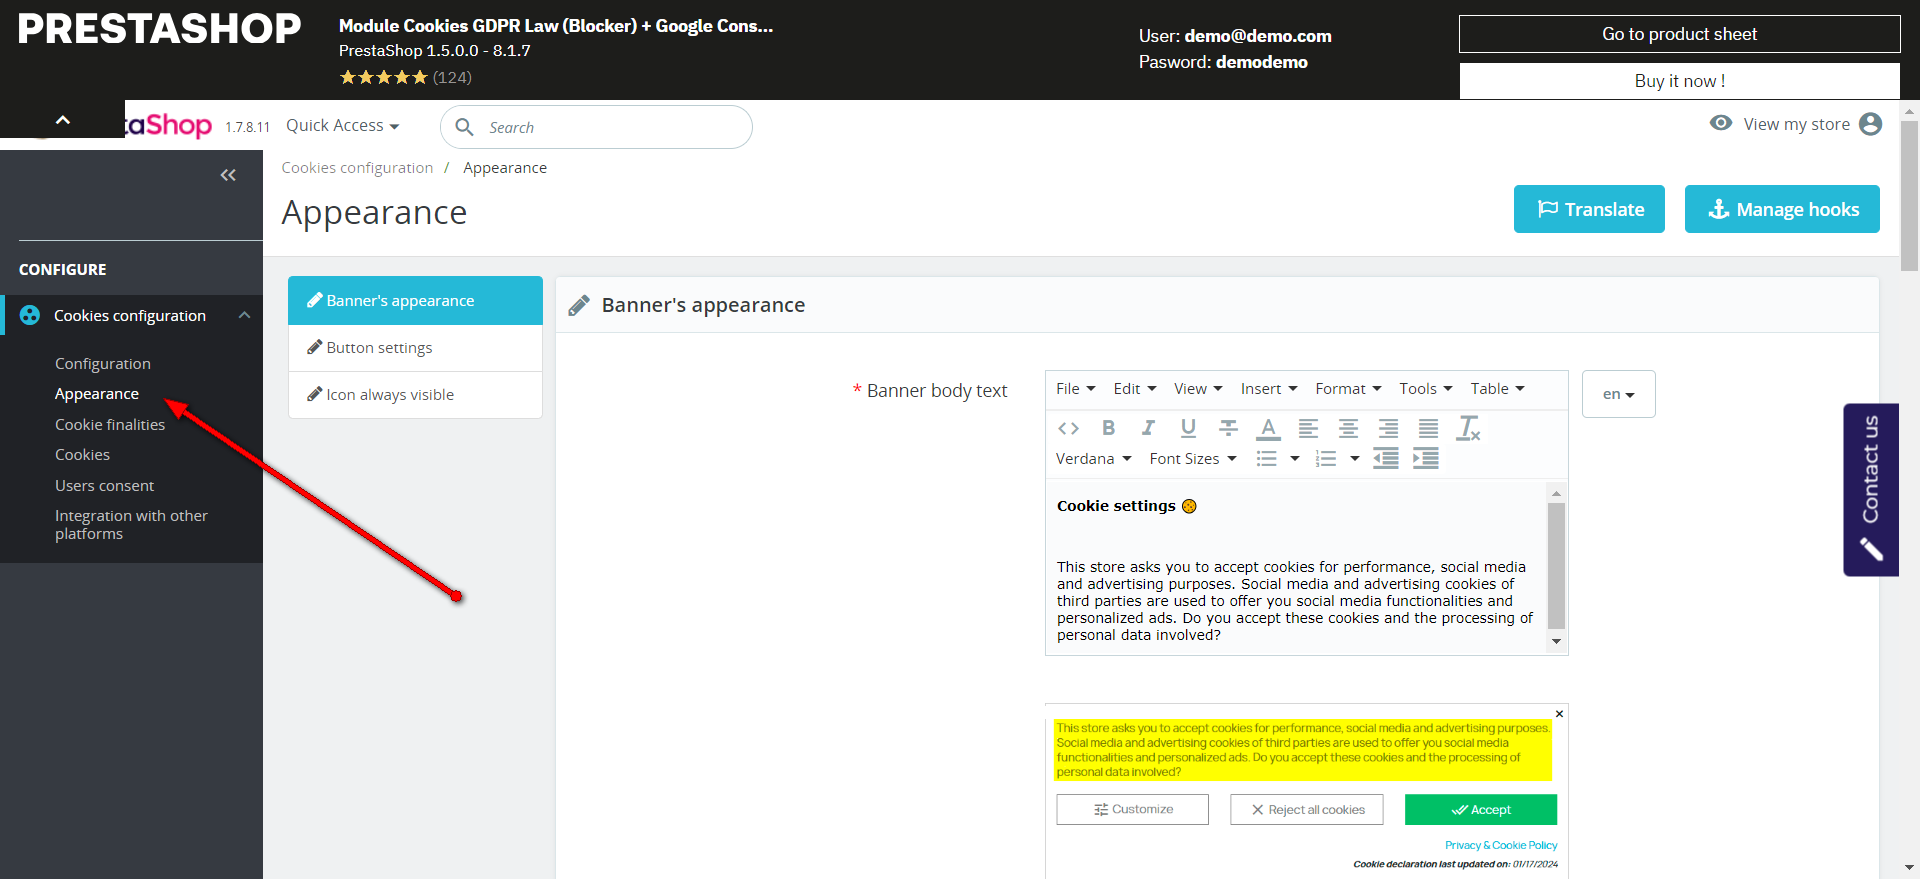The image size is (1920, 879).
Task: Click the five-star rating
Action: (383, 77)
